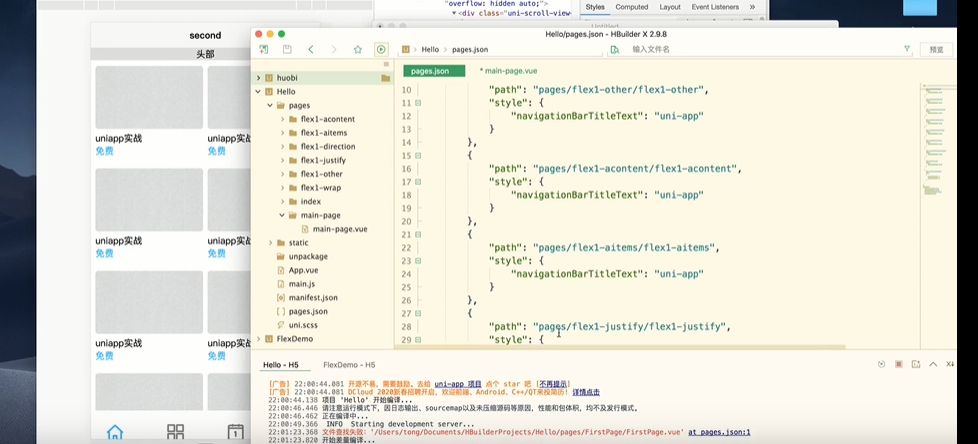Screen dimensions: 978x444
Task: Open main.js in the project tree
Action: point(302,284)
